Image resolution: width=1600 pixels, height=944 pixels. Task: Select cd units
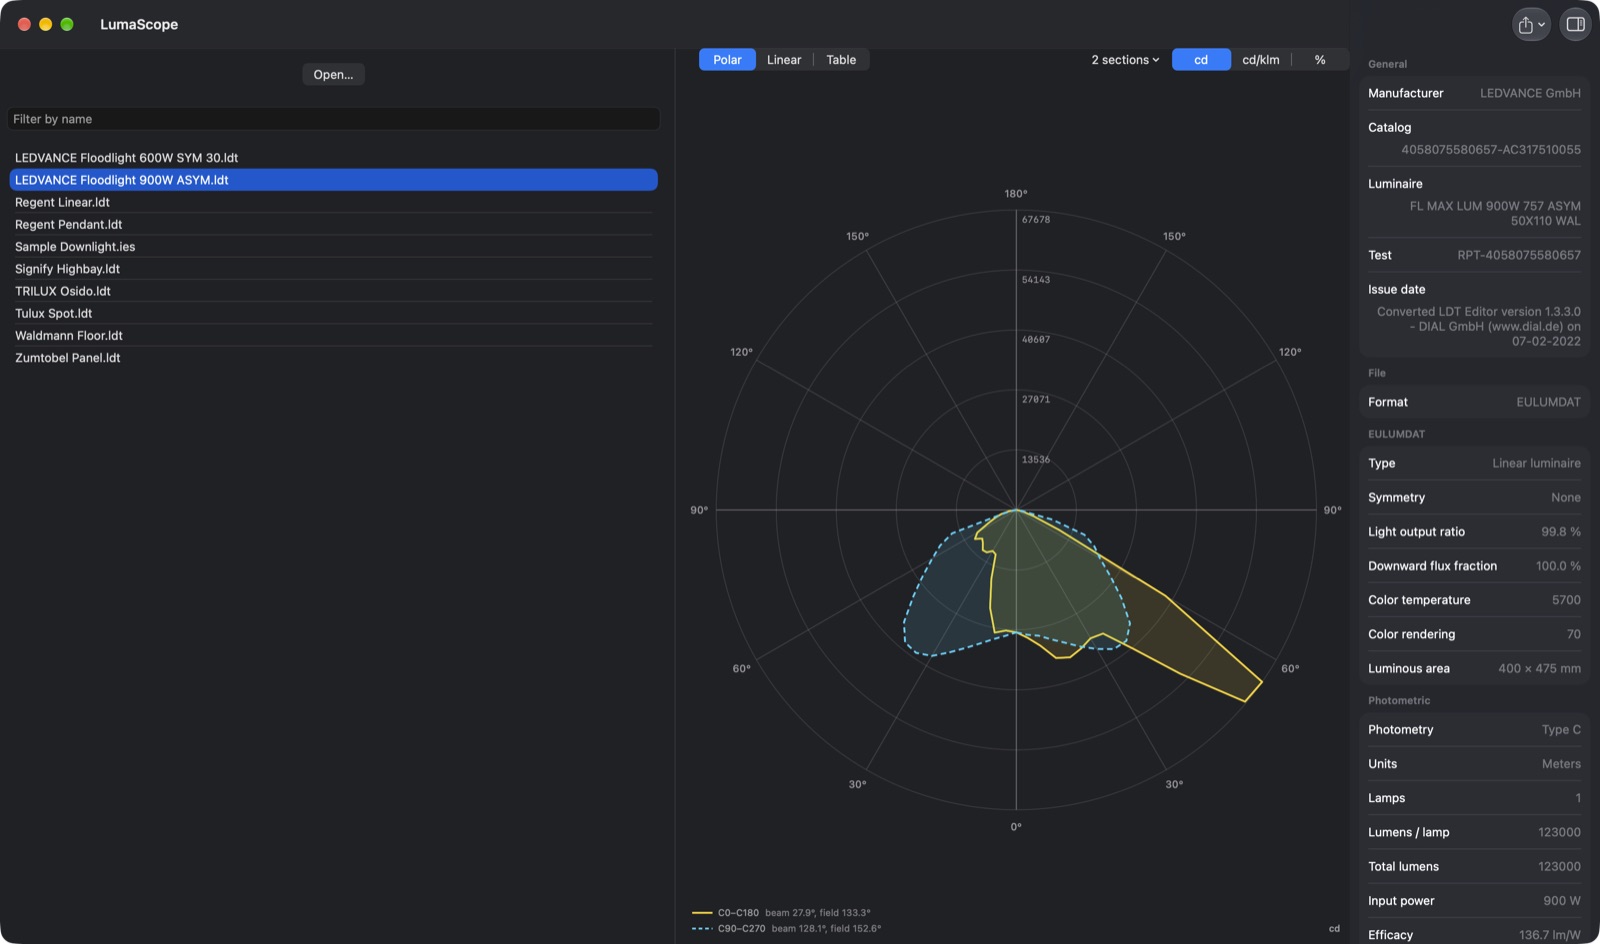(x=1201, y=60)
